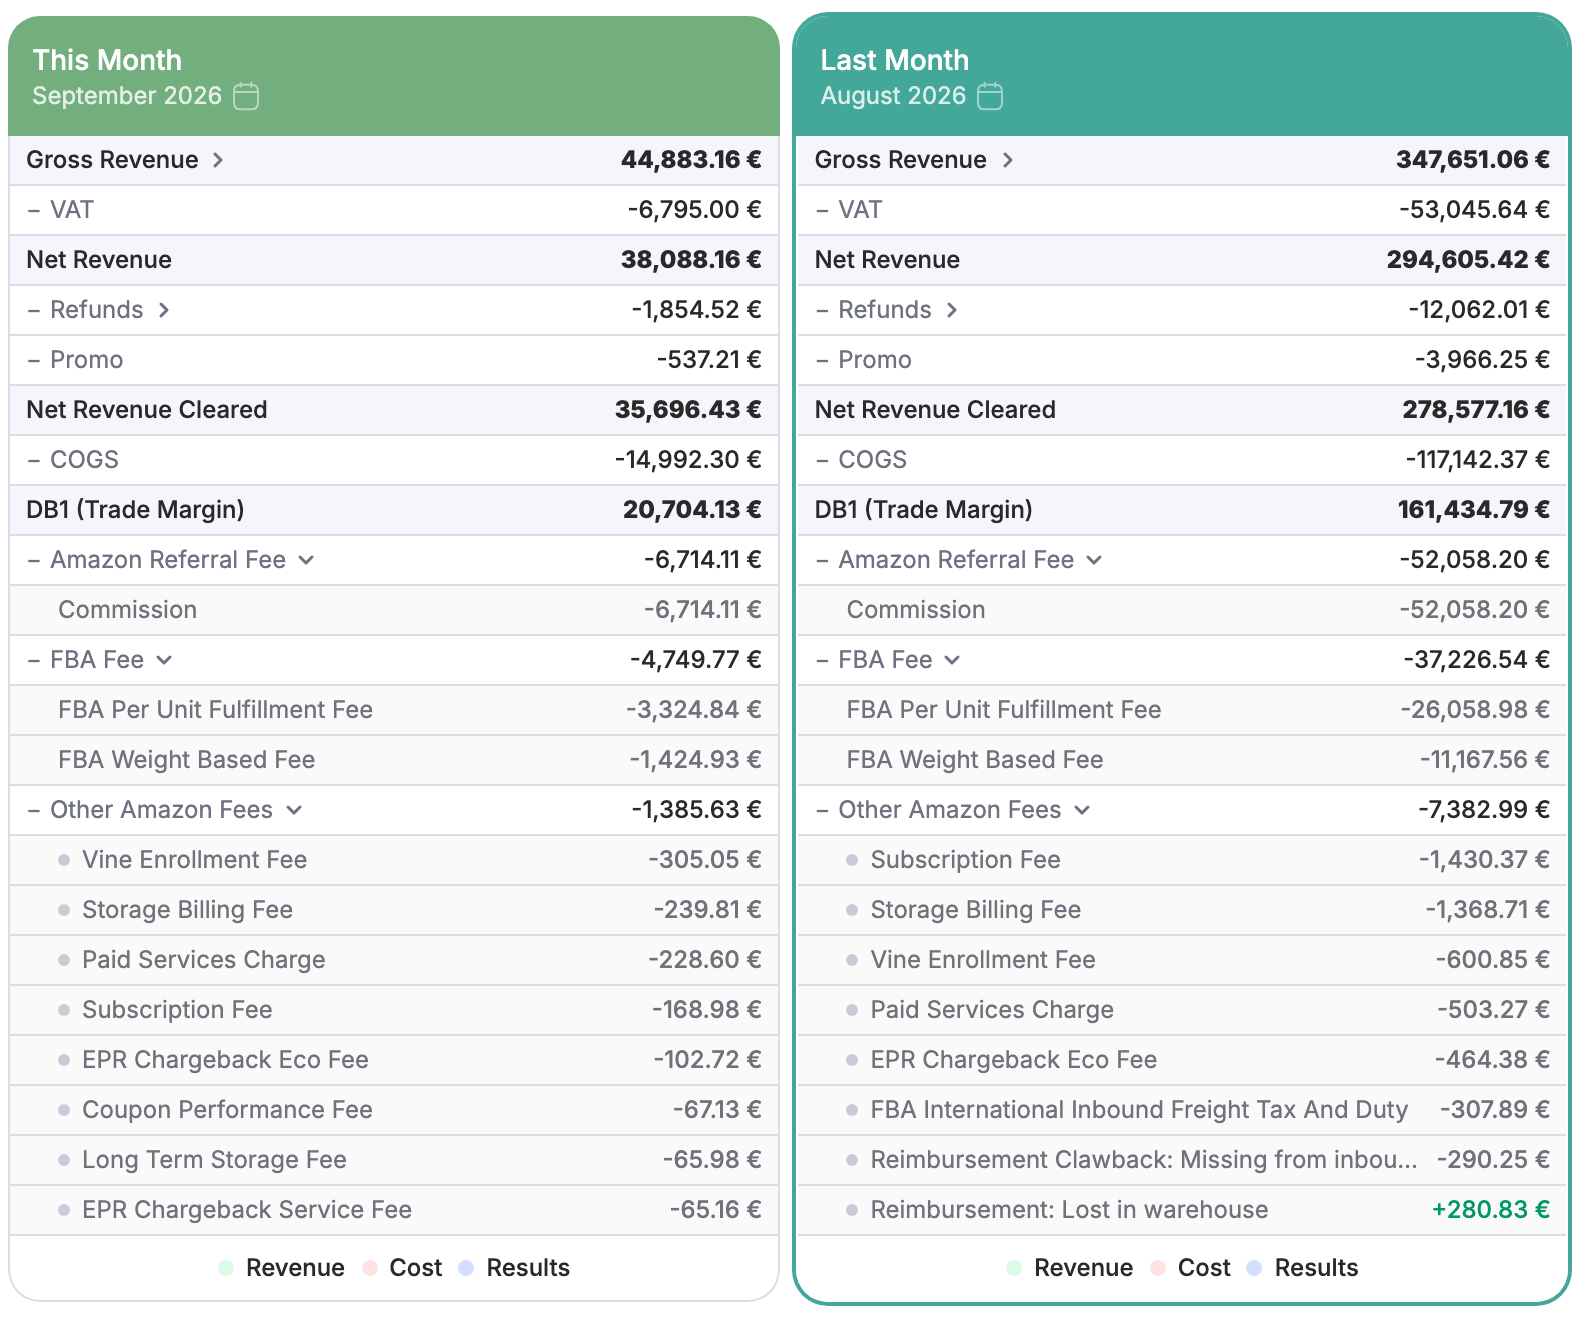Screen dimensions: 1578x1318
Task: Collapse Other Amazon Fees in Last Month
Action: 1082,810
